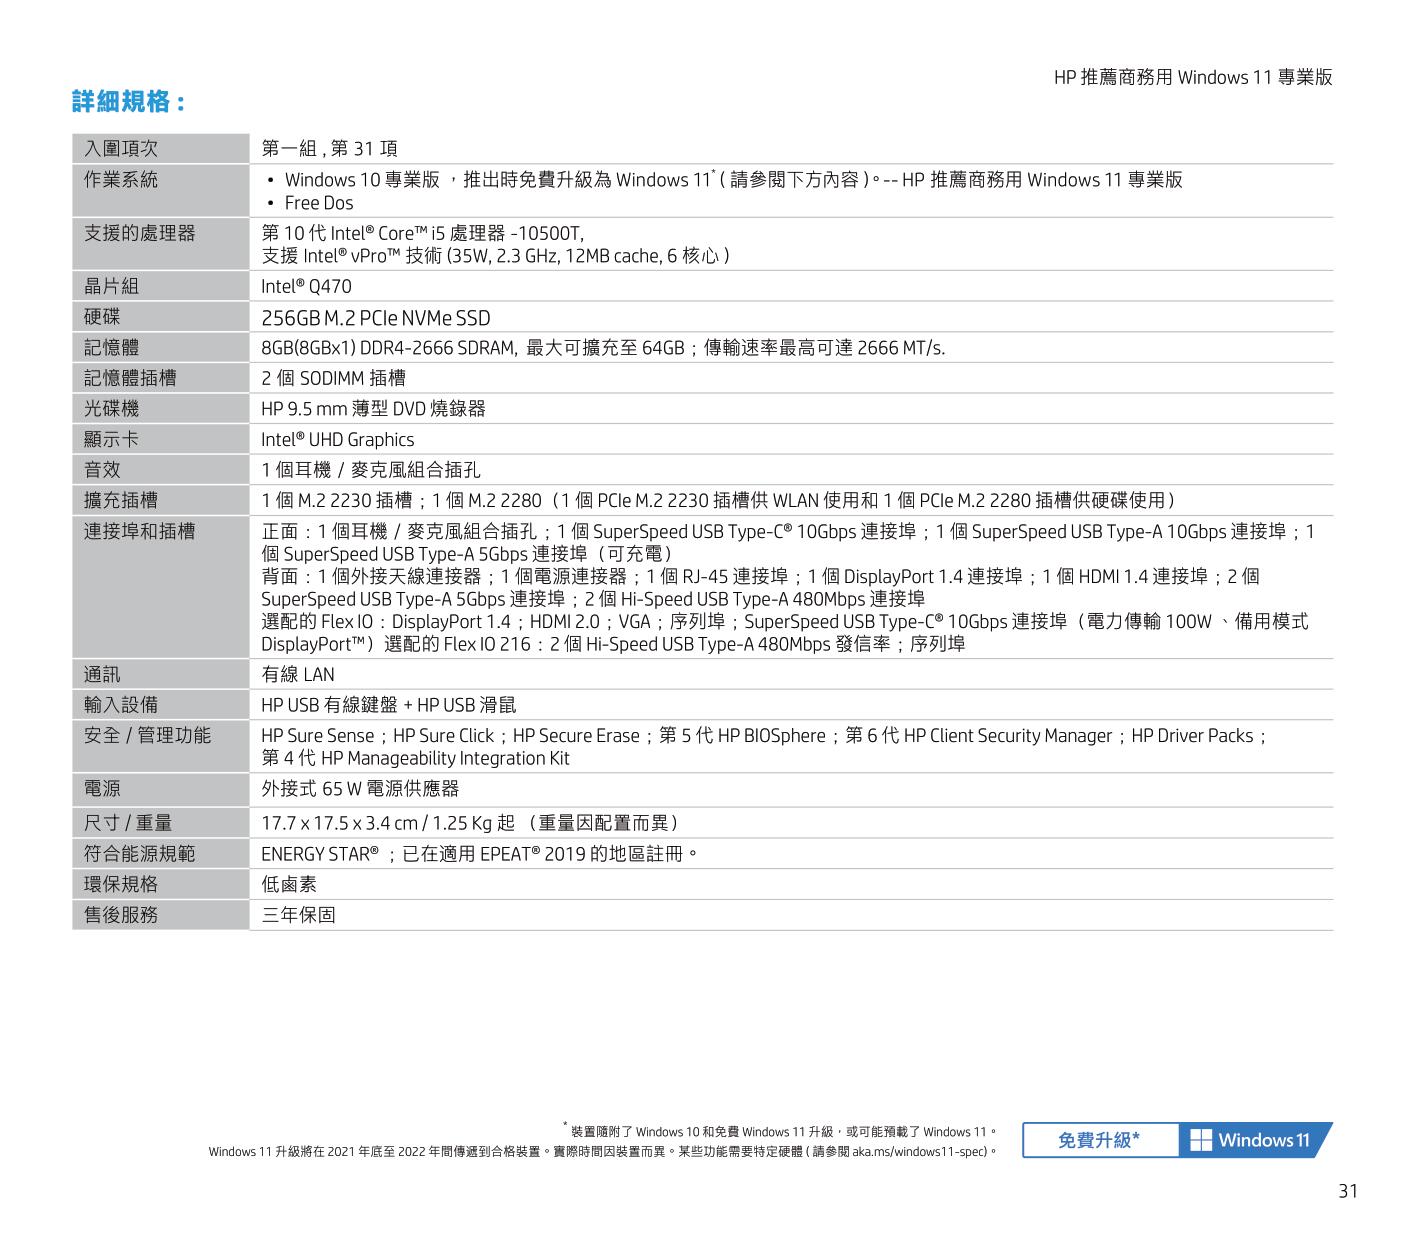Click 256GB M.2 PCIe NVMe SSD value
Viewport: 1405px width, 1241px height.
[x=376, y=318]
